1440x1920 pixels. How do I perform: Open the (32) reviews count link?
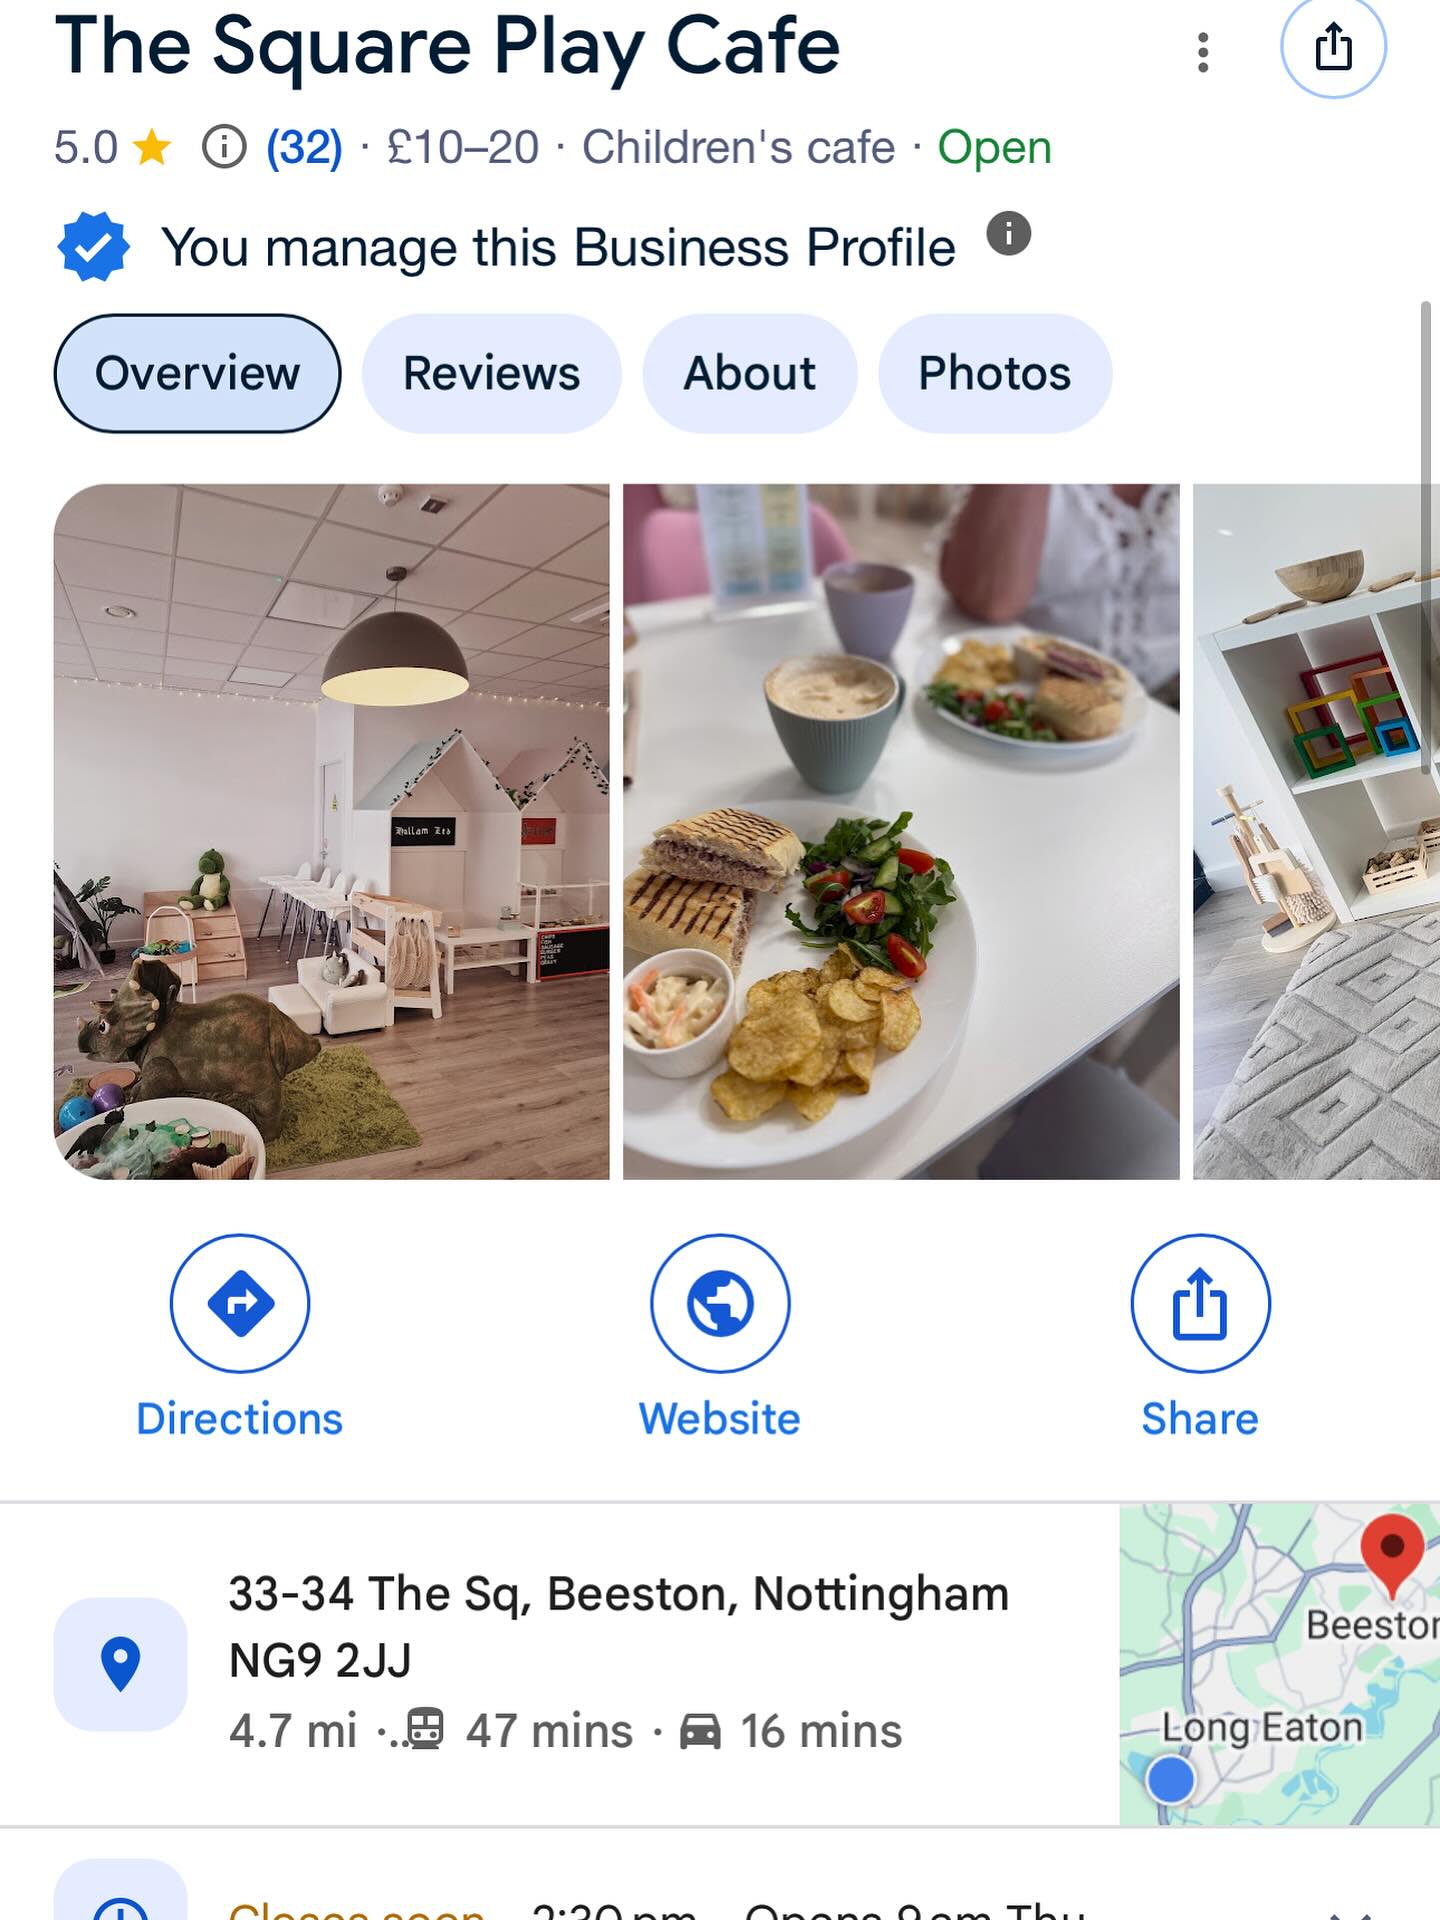[304, 148]
